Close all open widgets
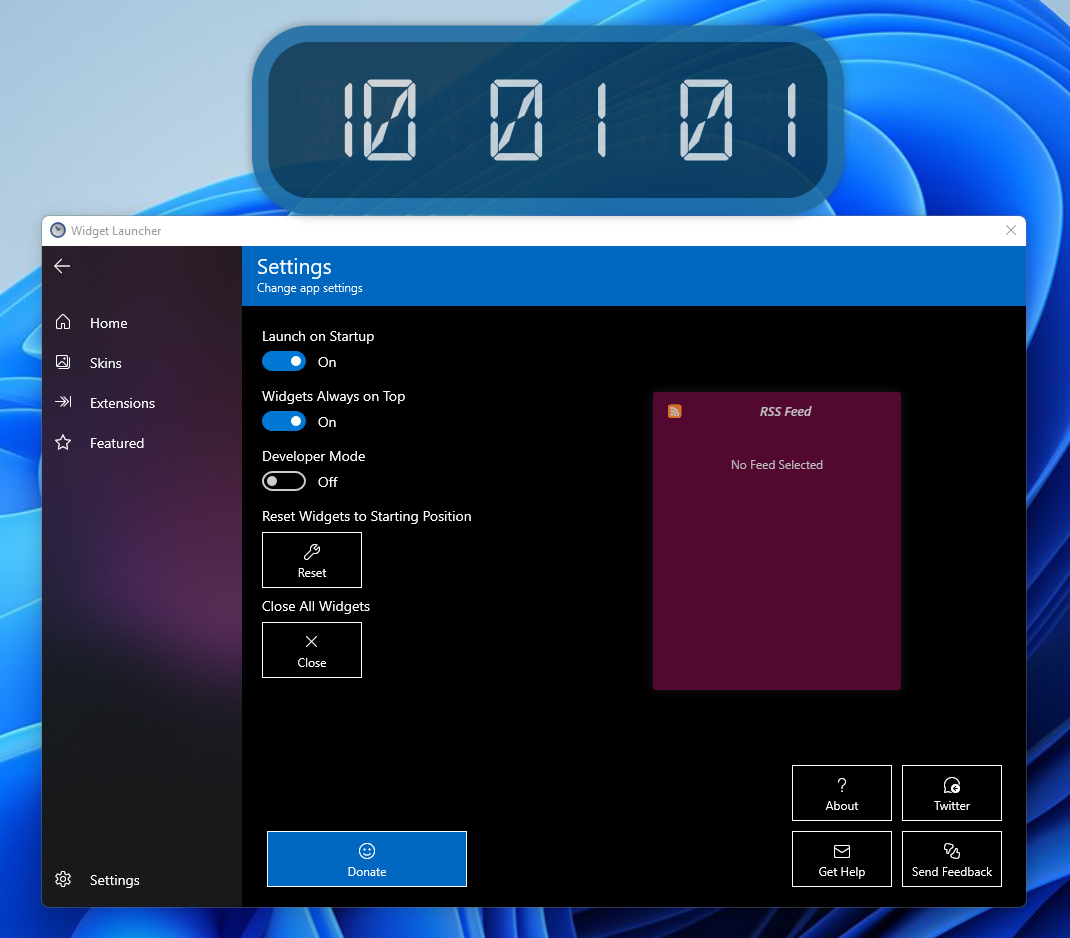 [x=311, y=650]
